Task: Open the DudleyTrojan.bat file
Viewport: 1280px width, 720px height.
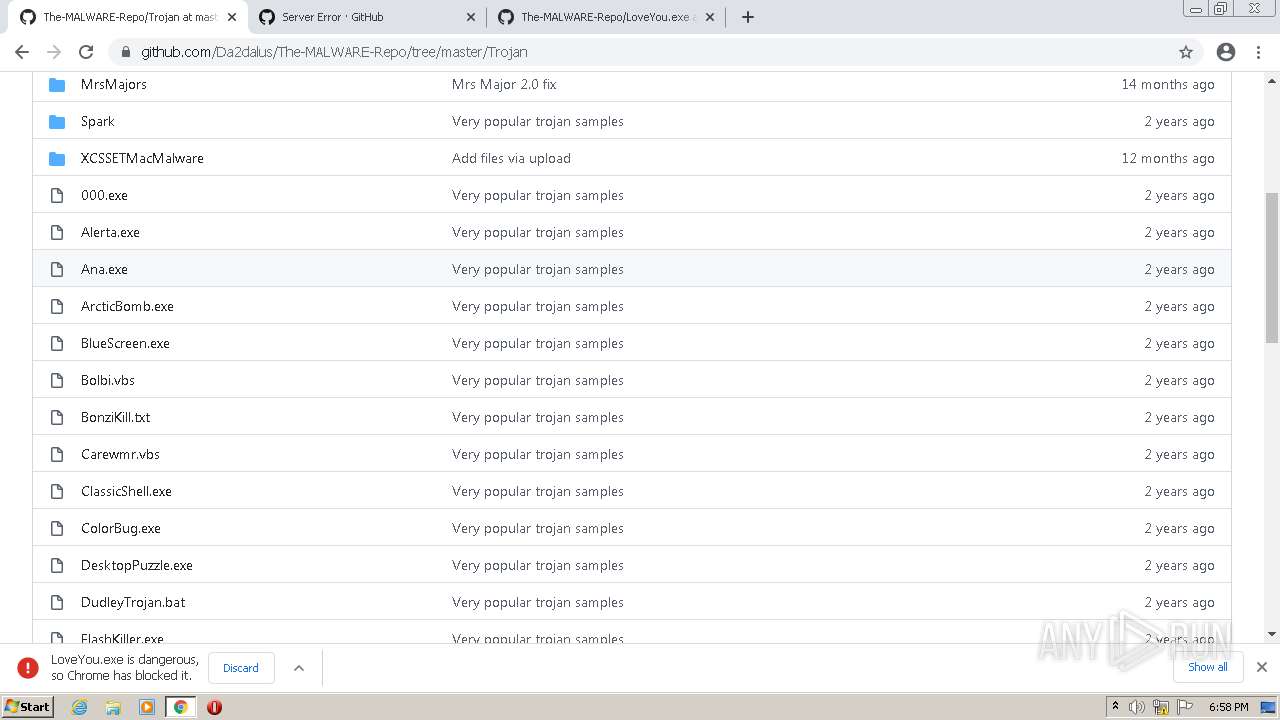Action: [133, 602]
